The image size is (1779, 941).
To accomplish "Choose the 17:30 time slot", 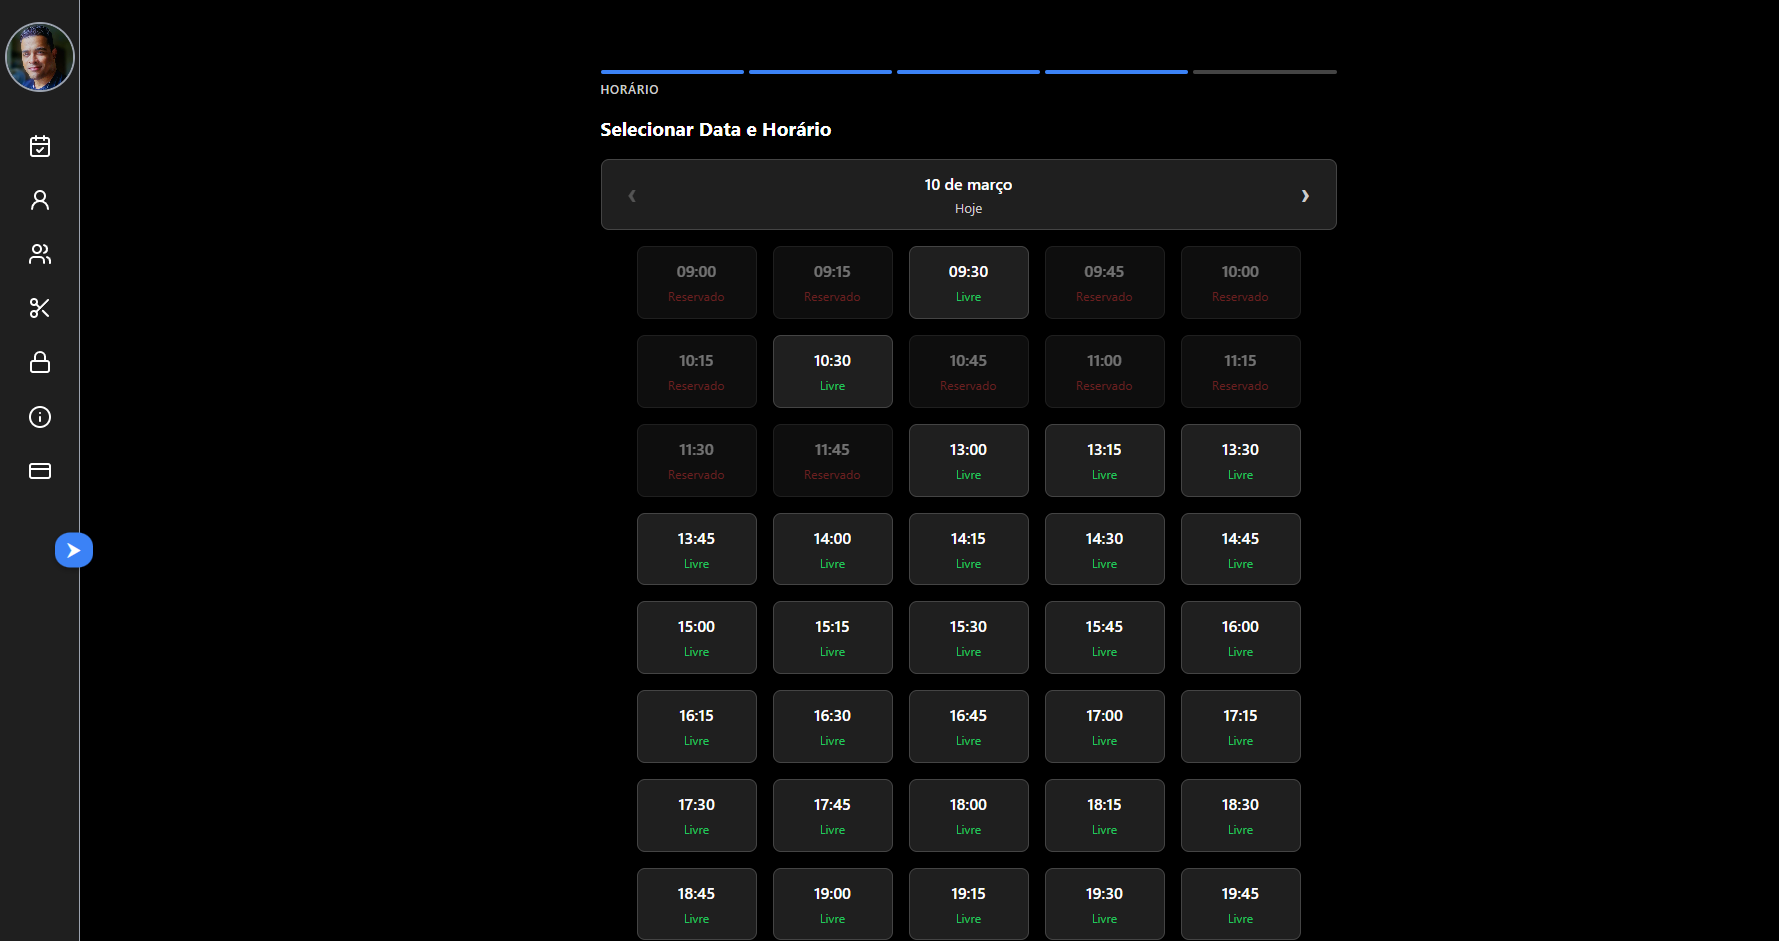I will click(696, 815).
